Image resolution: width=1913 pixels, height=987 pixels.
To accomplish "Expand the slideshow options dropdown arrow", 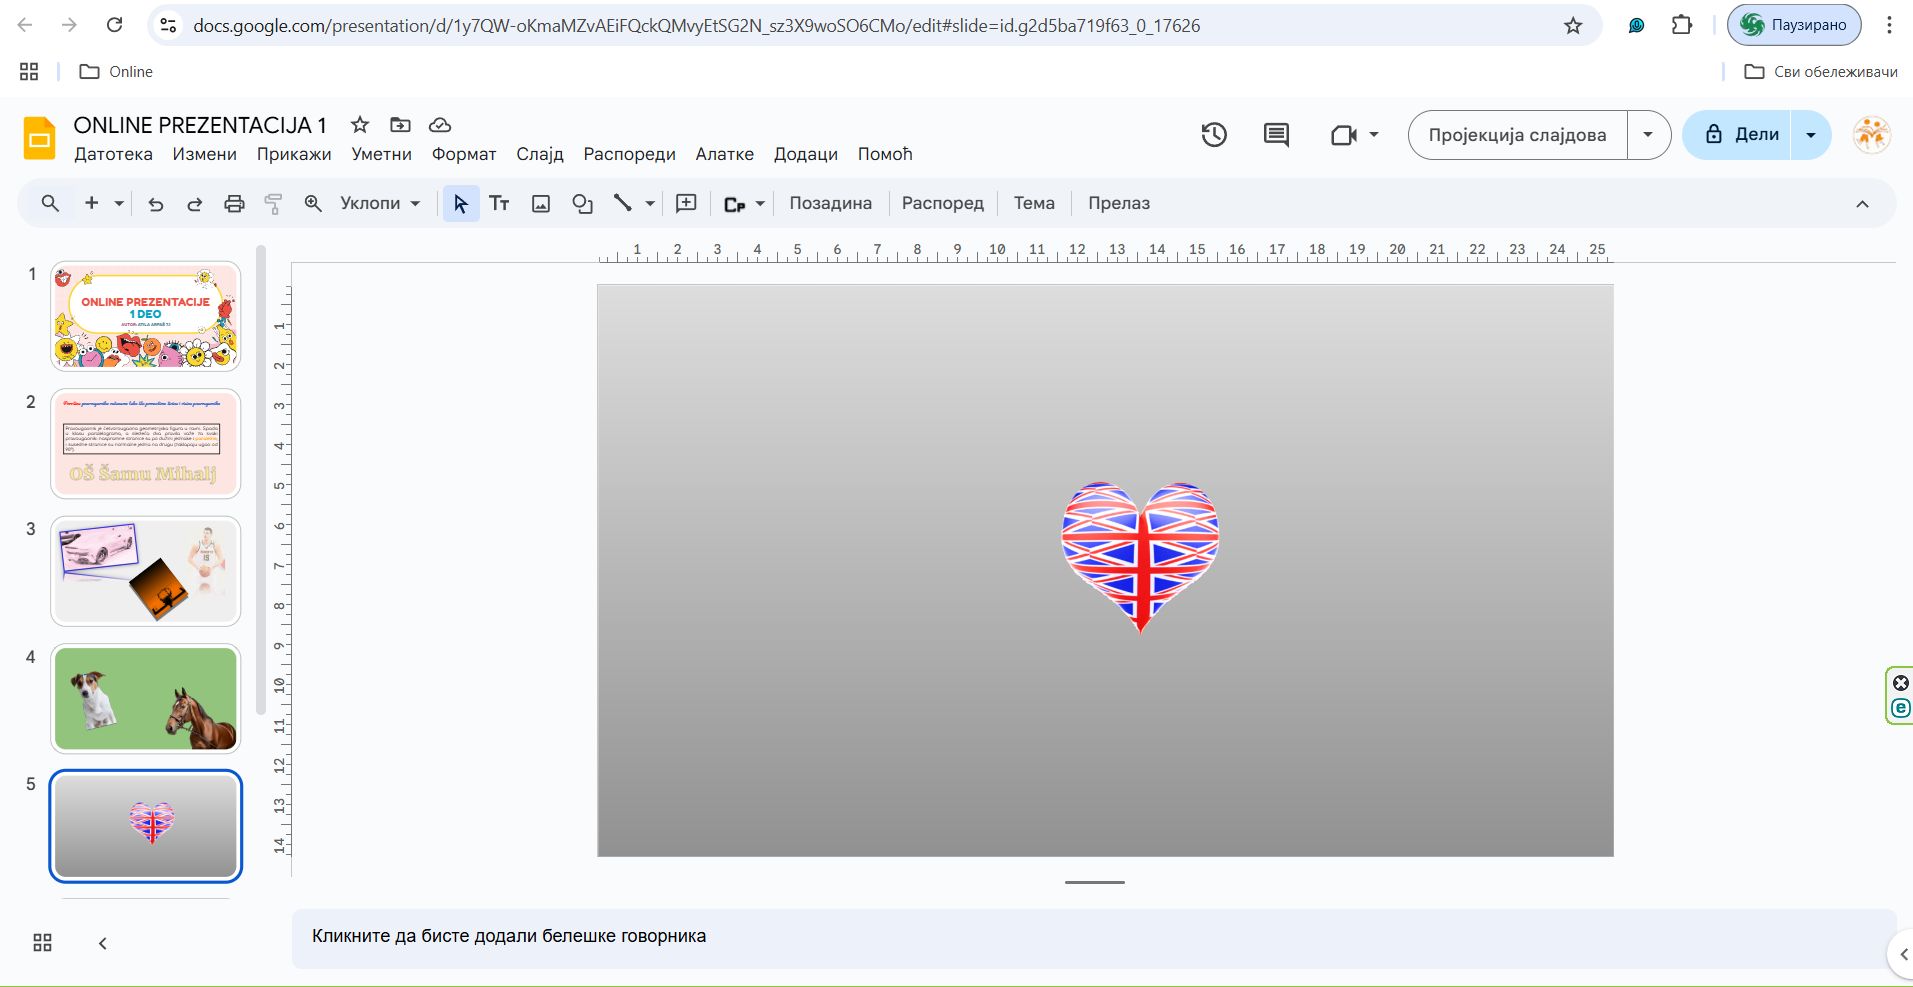I will point(1648,135).
